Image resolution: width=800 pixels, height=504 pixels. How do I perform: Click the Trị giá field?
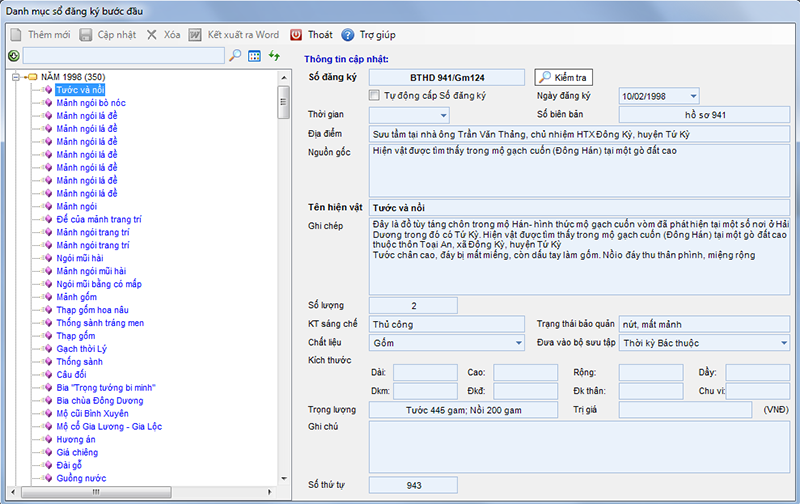(685, 410)
